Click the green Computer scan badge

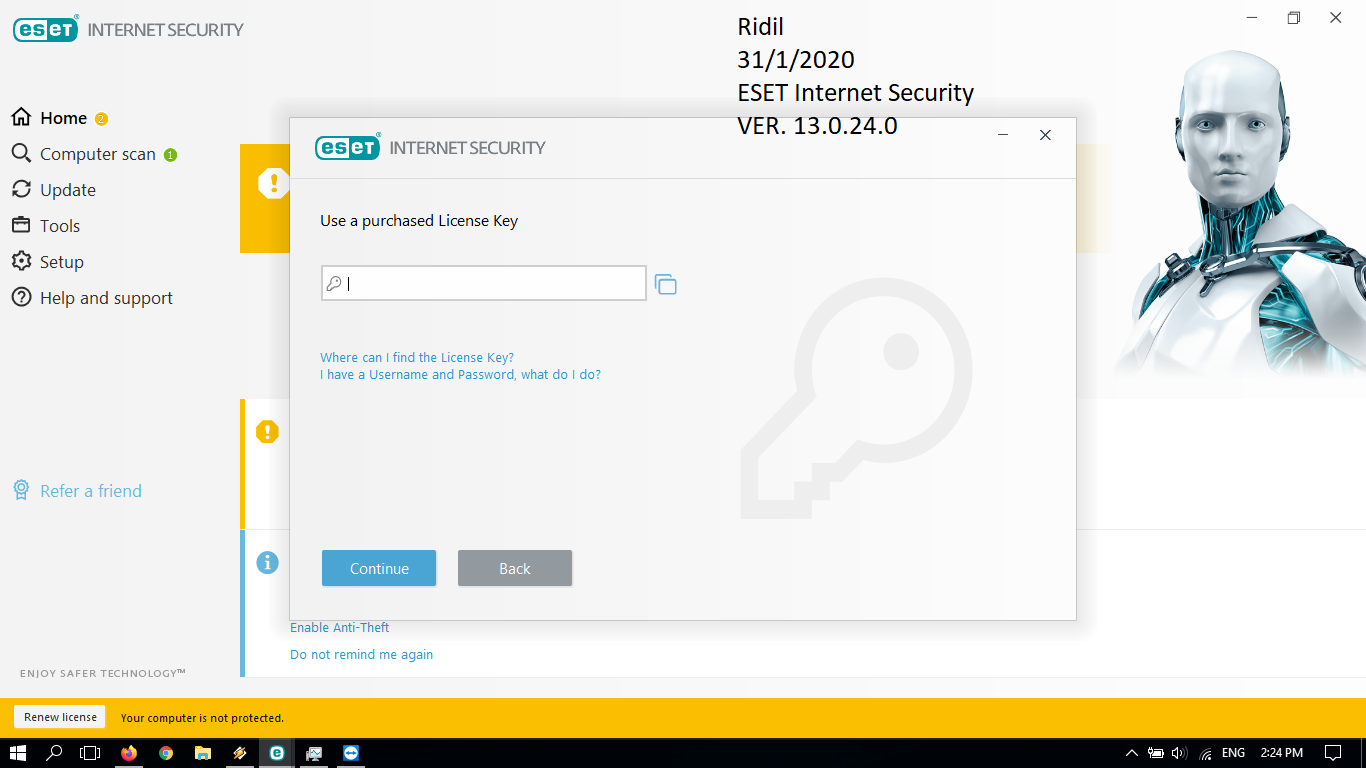pyautogui.click(x=170, y=155)
